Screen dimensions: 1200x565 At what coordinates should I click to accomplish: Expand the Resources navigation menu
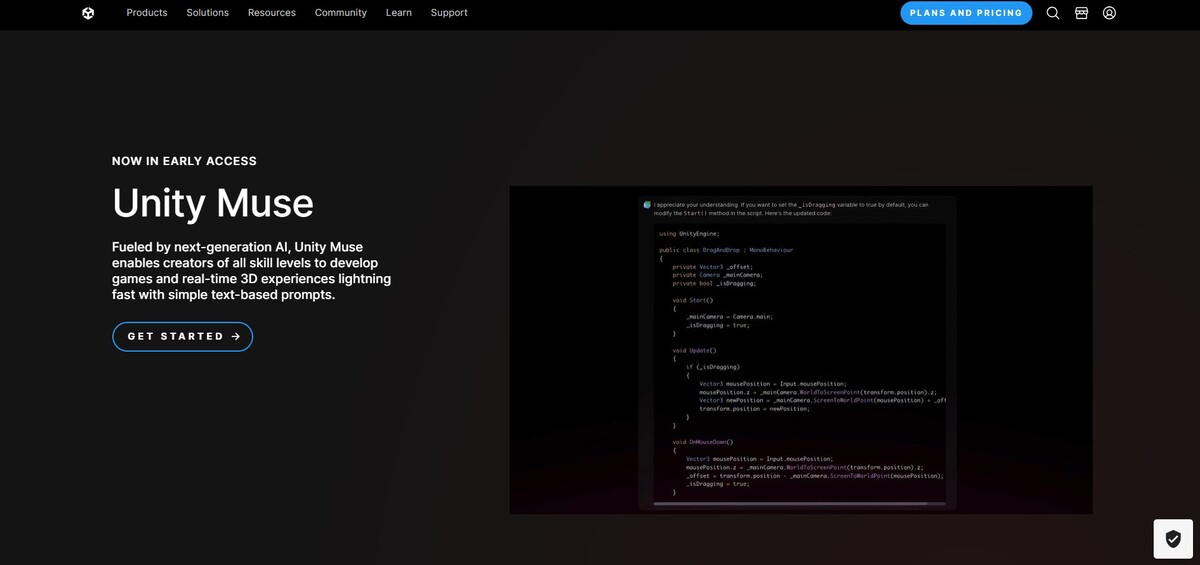[x=272, y=13]
